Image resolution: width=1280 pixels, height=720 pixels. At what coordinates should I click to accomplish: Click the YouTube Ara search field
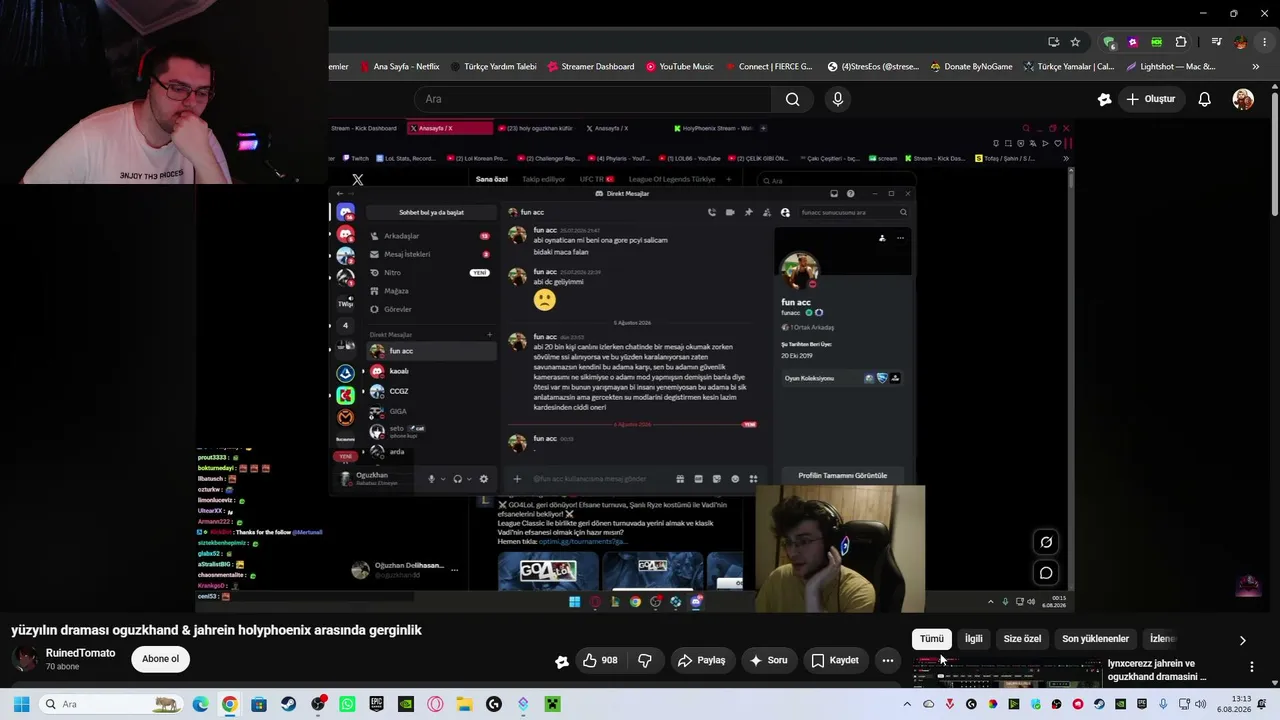tap(592, 99)
